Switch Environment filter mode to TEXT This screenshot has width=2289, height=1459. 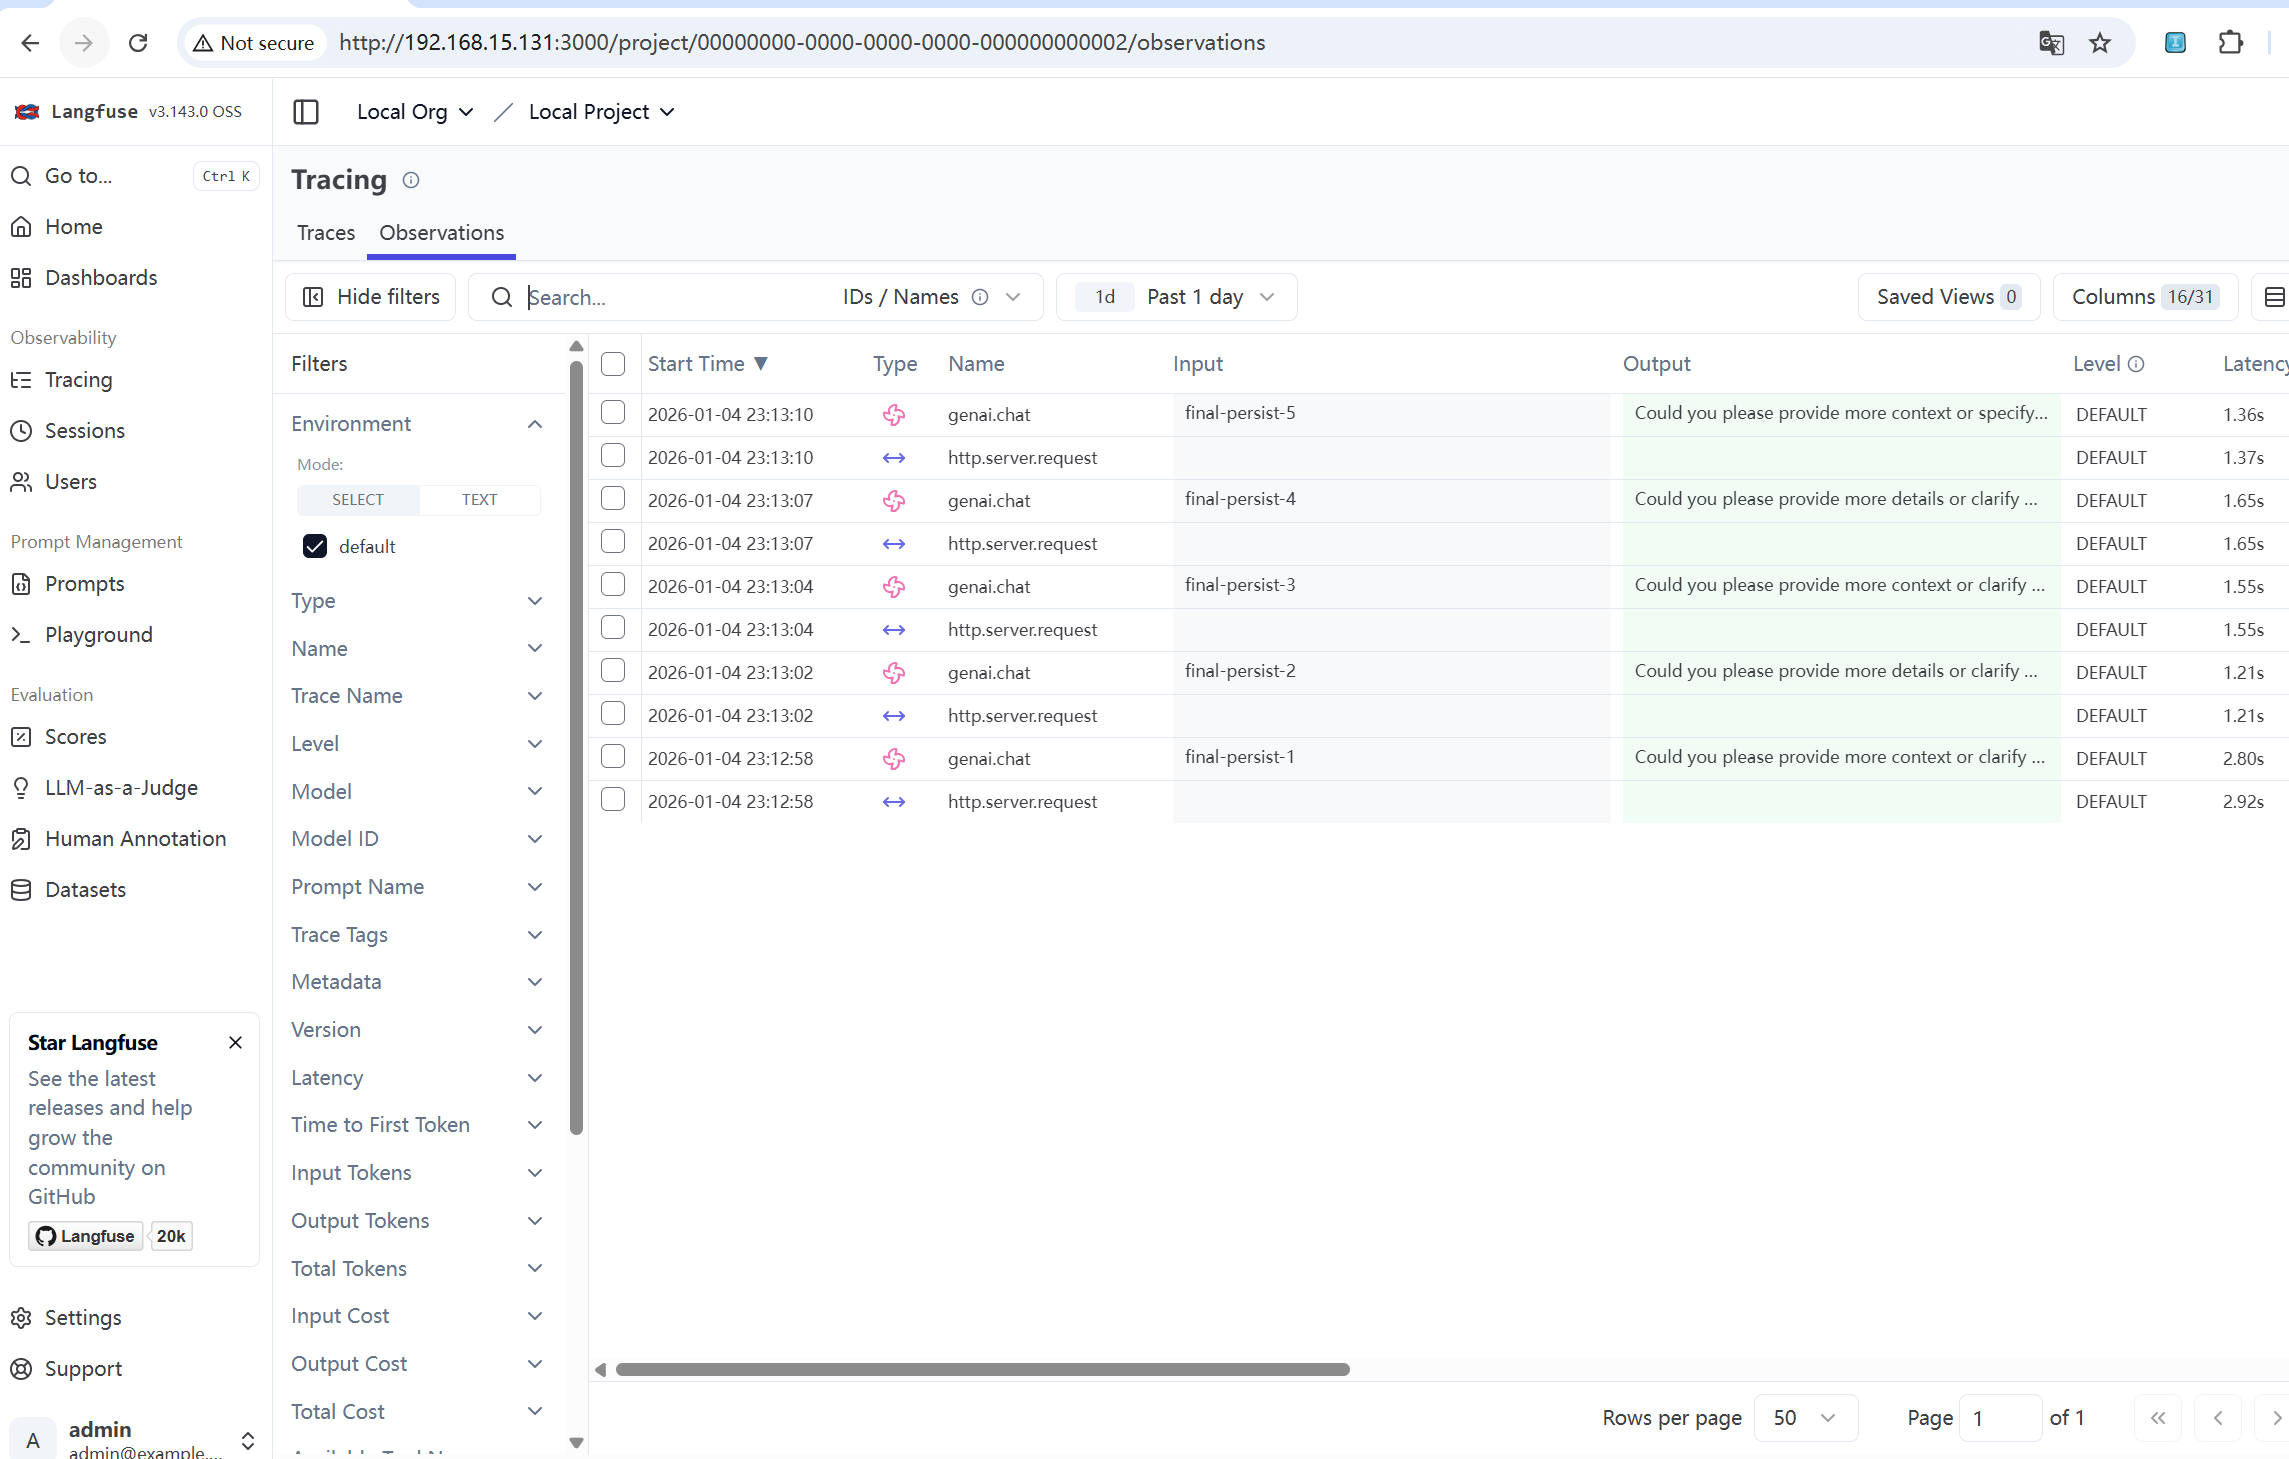coord(479,499)
